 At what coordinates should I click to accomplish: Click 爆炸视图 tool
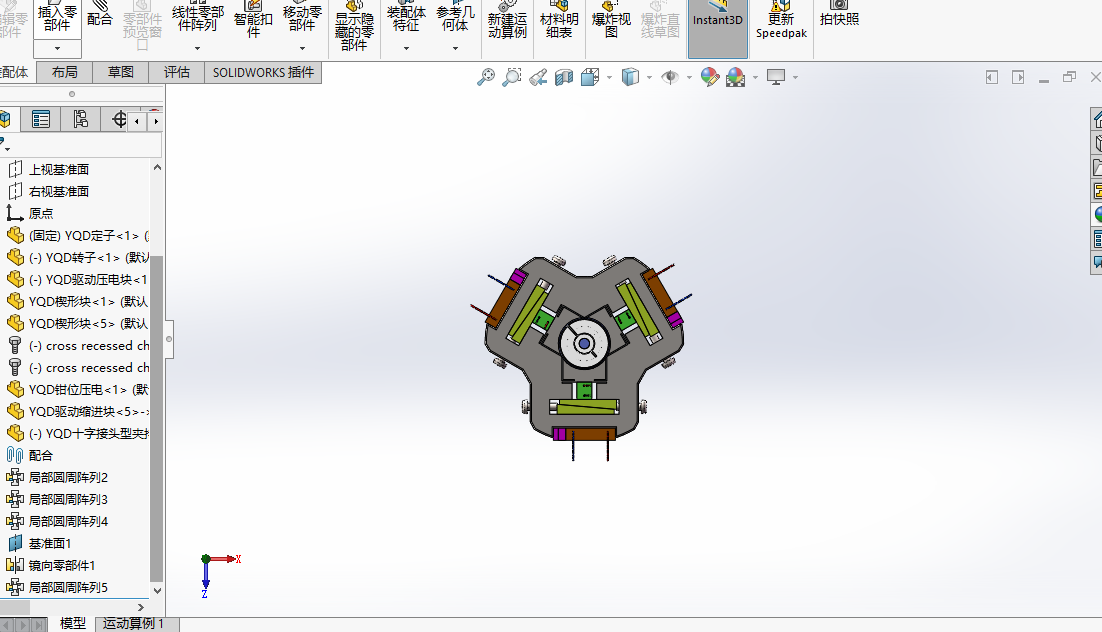tap(611, 19)
